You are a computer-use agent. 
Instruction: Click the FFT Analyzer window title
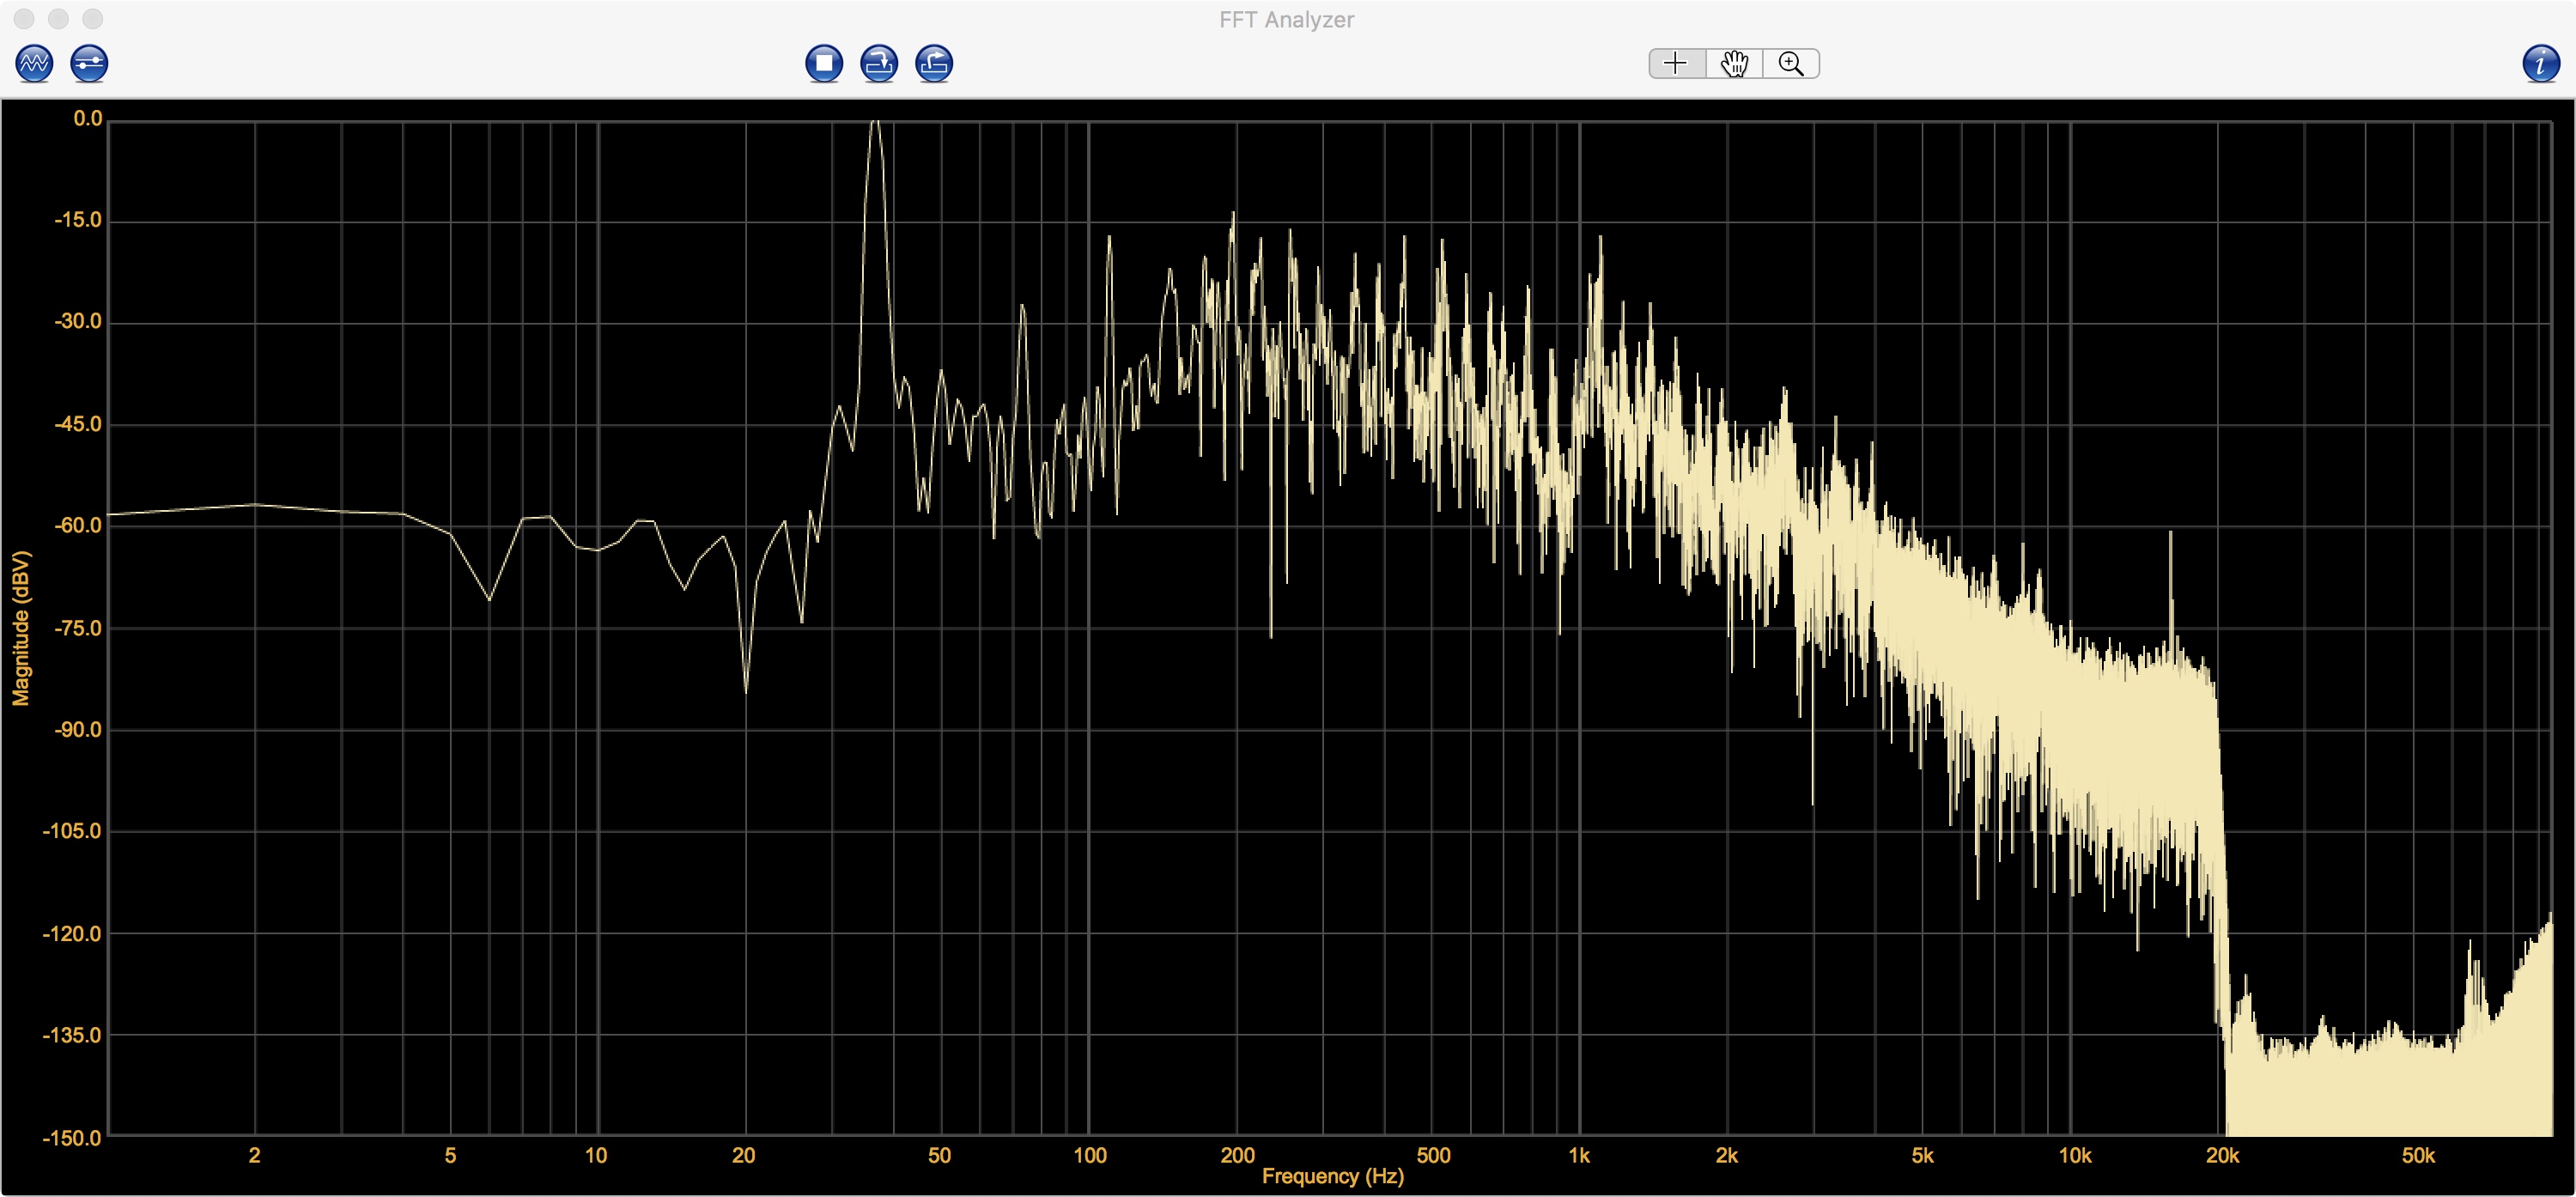[1286, 20]
